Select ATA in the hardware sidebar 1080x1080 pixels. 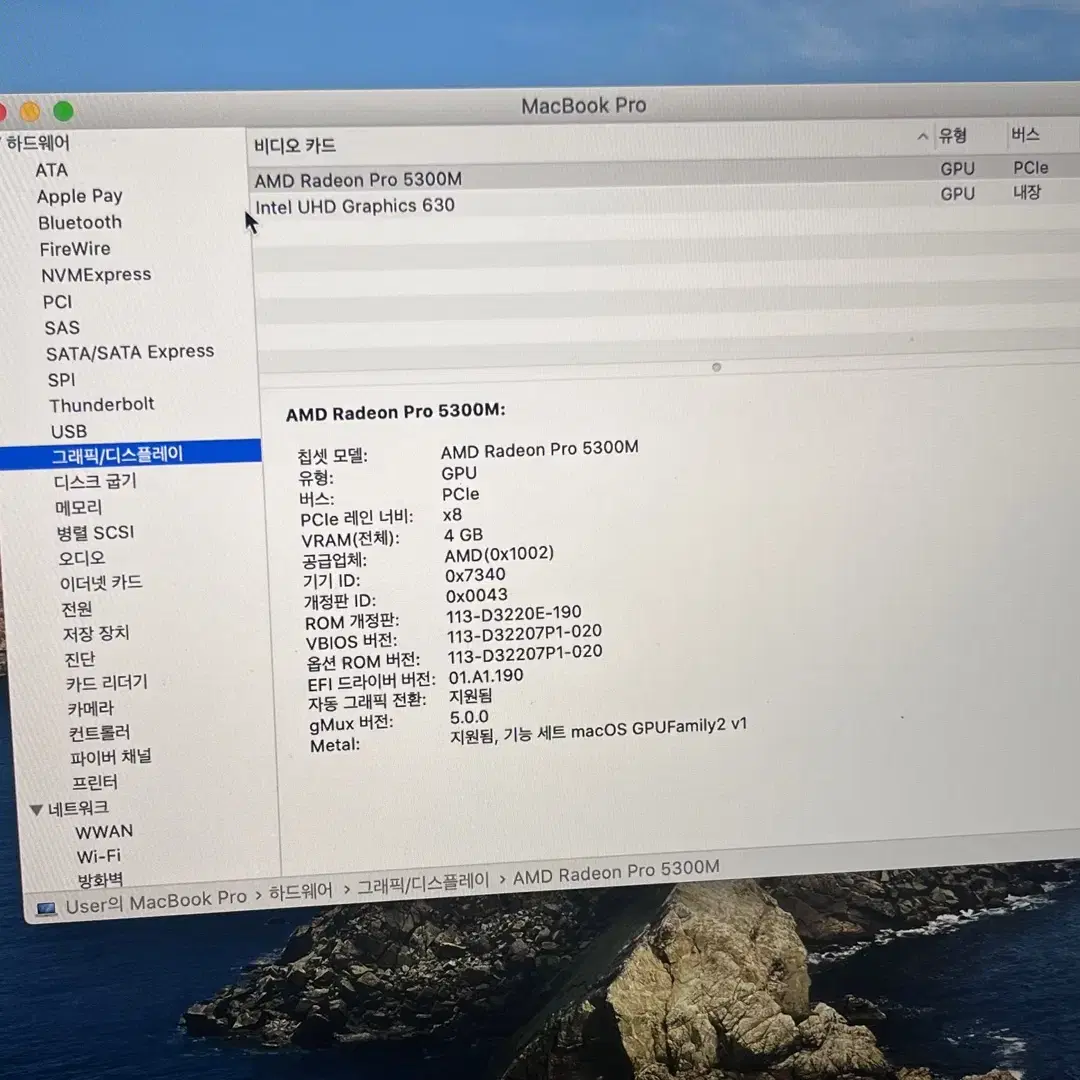52,170
